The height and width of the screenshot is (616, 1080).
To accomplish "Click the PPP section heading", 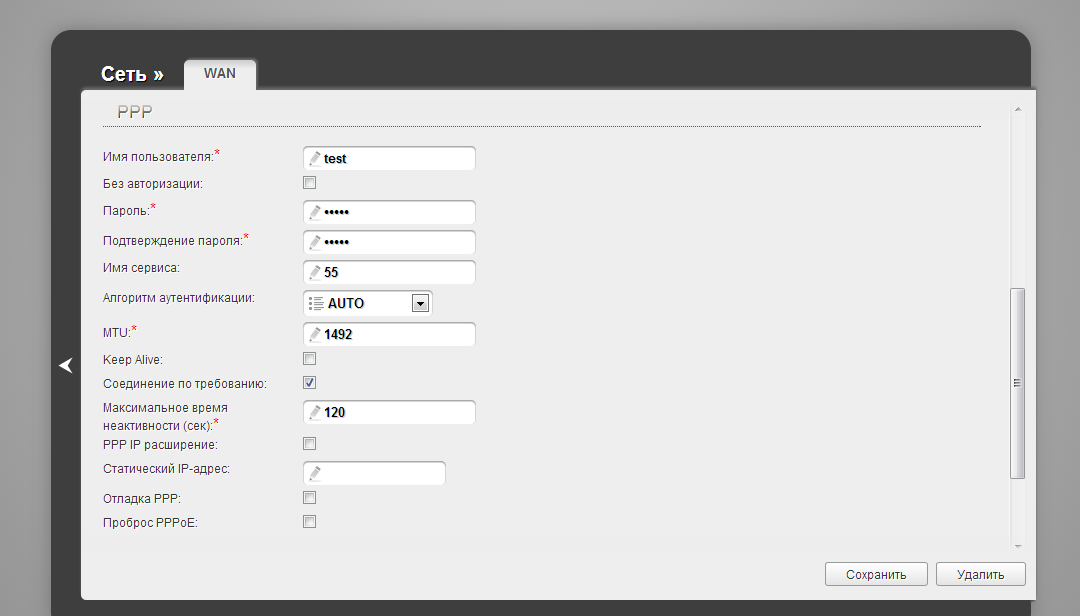I will tap(134, 112).
